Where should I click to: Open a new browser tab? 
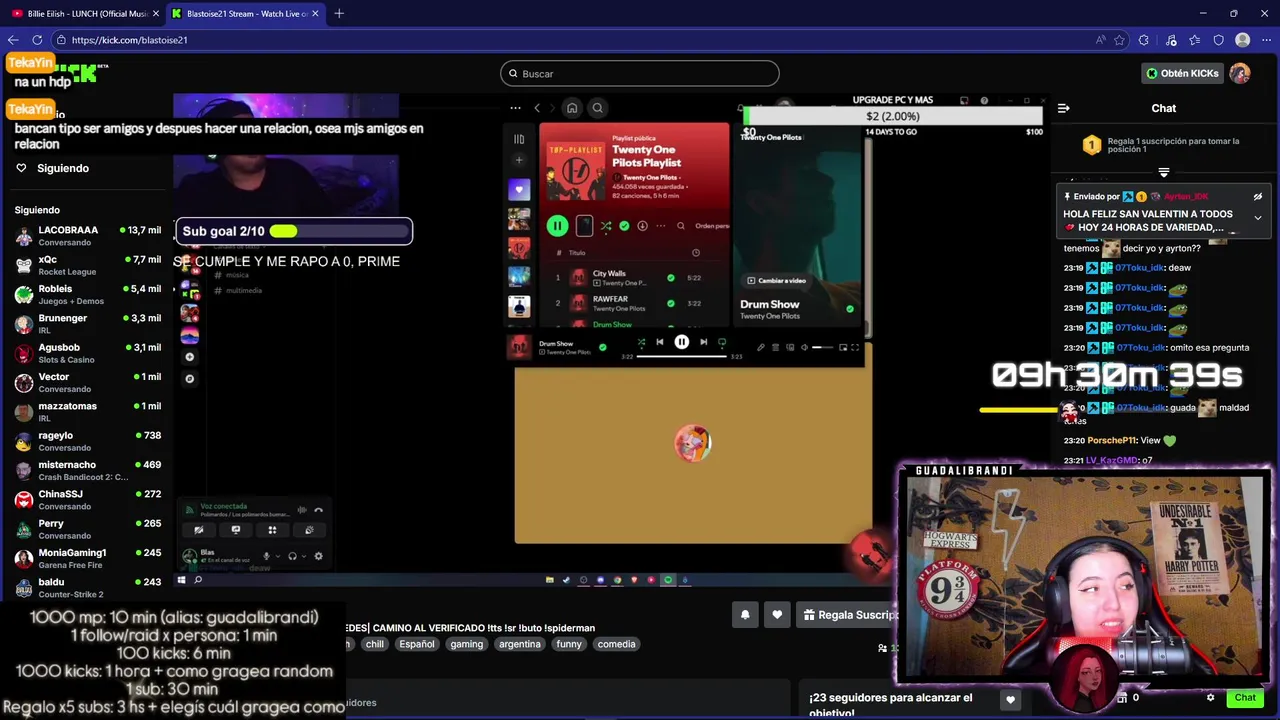tap(339, 13)
